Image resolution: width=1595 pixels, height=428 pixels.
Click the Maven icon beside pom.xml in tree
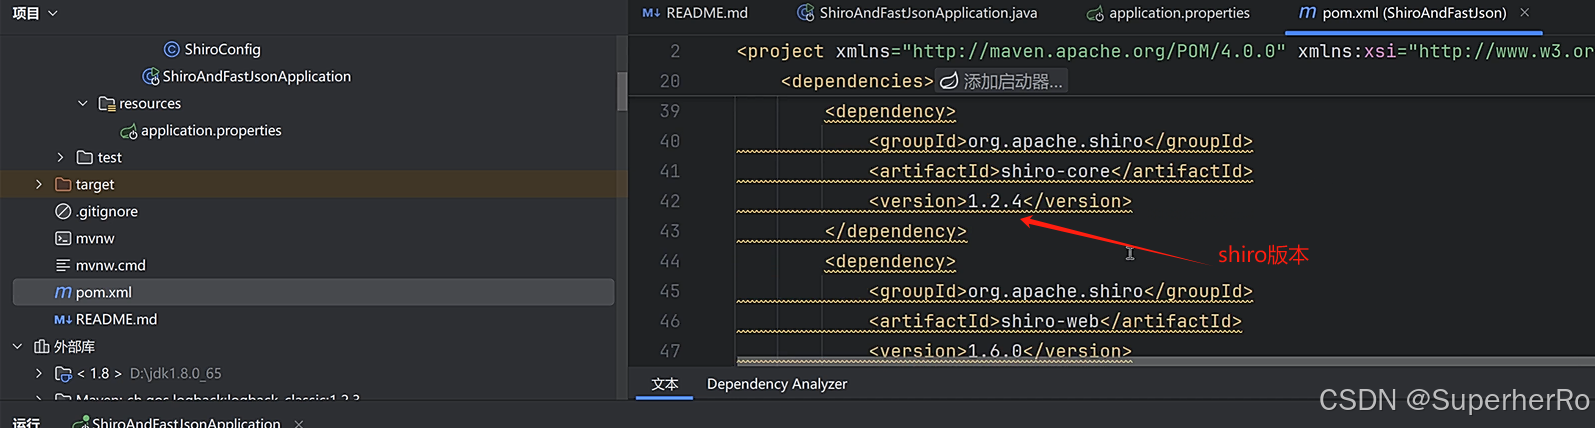(63, 292)
